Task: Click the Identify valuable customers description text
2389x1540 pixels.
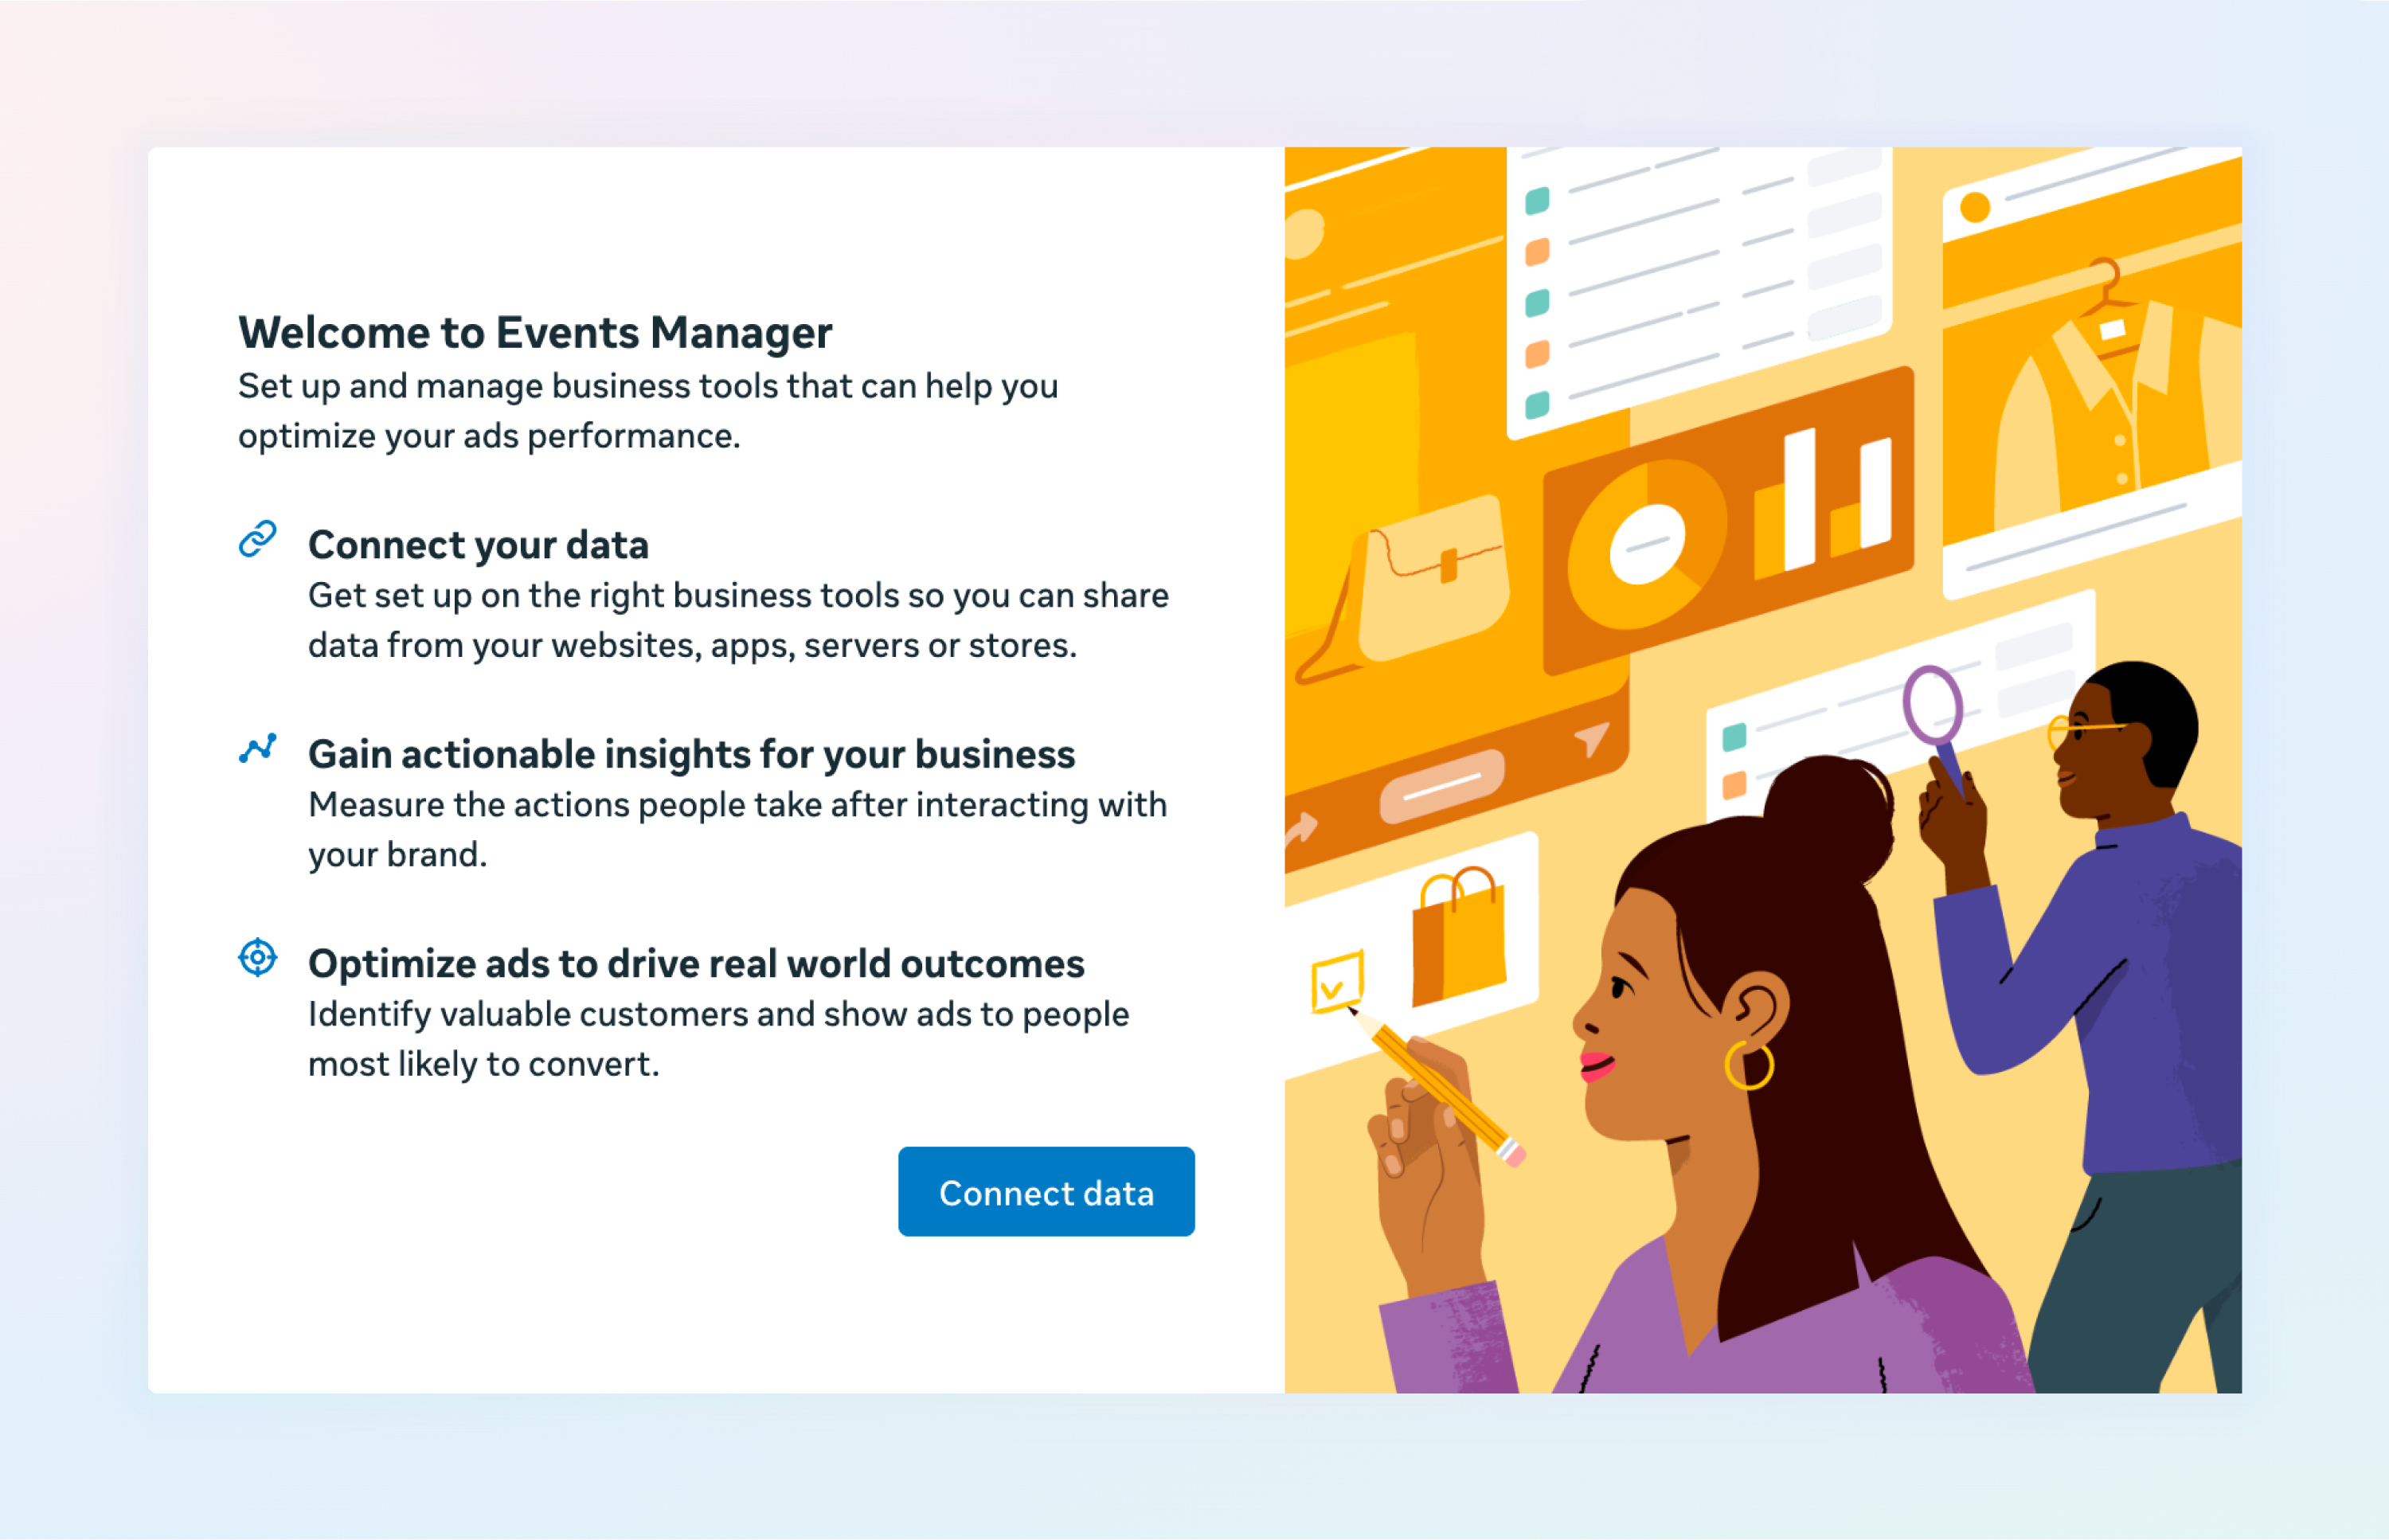Action: pyautogui.click(x=718, y=1038)
